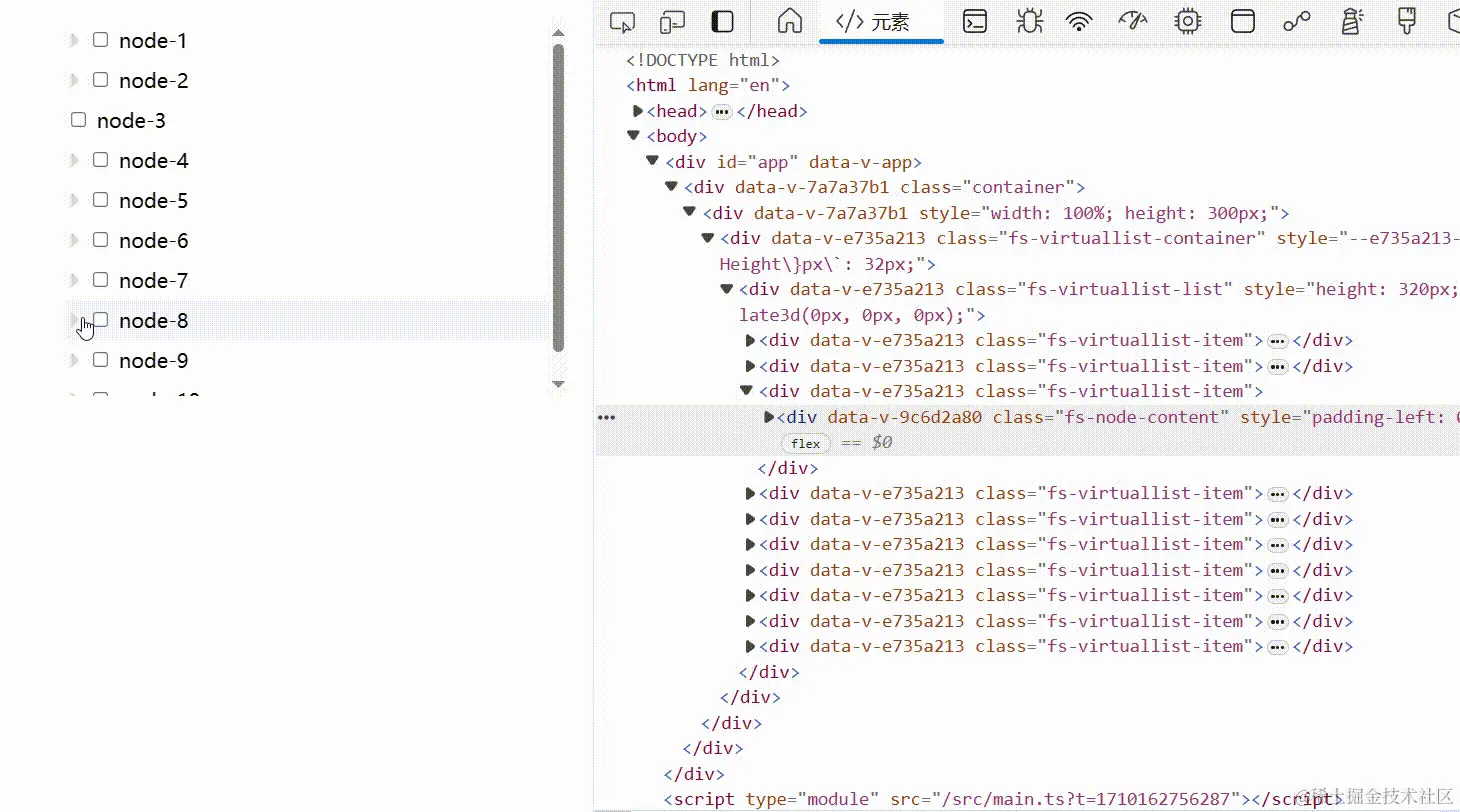The height and width of the screenshot is (812, 1460).
Task: Open the Memory chip panel icon
Action: (1187, 21)
